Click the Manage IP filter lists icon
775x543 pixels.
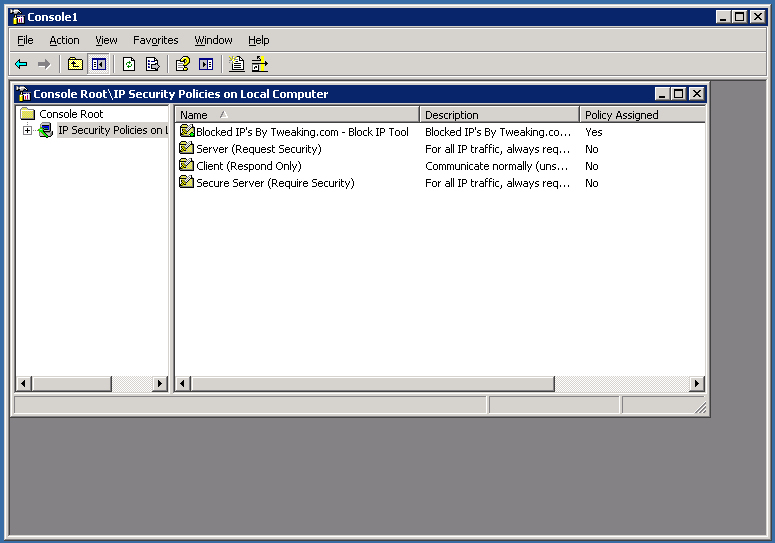click(x=260, y=64)
